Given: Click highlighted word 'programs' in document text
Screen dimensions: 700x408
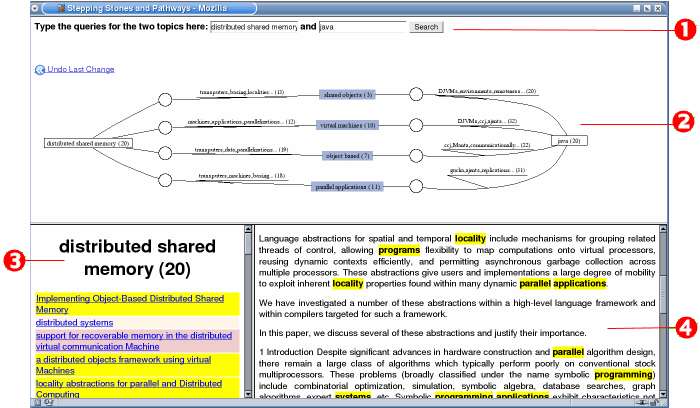Looking at the screenshot, I should click(x=399, y=250).
